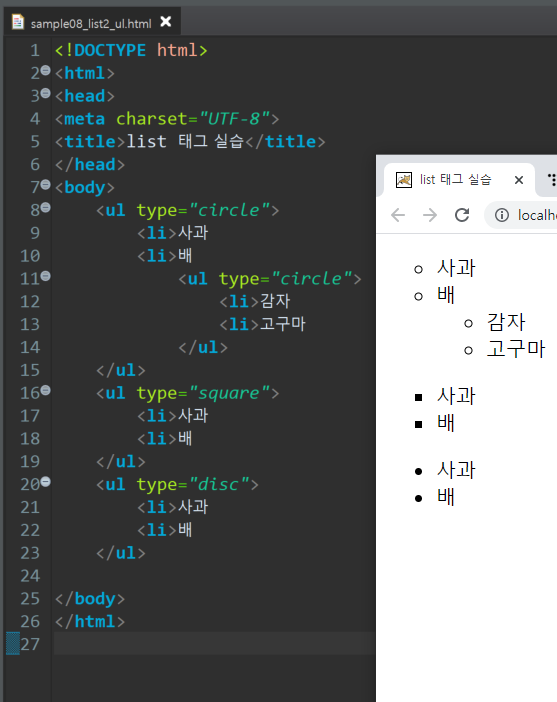Click the li 사과 on line 21
This screenshot has height=702, width=557.
[x=173, y=507]
